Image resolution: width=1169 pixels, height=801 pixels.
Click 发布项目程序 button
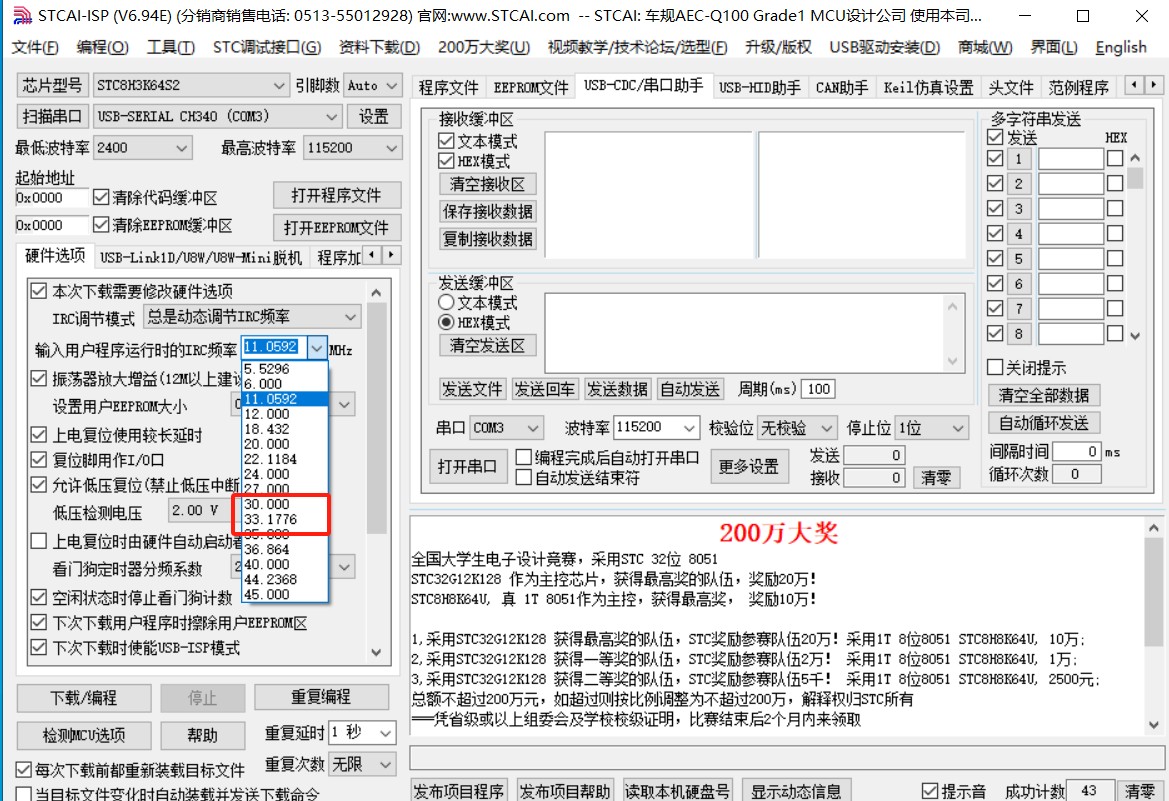pos(459,791)
